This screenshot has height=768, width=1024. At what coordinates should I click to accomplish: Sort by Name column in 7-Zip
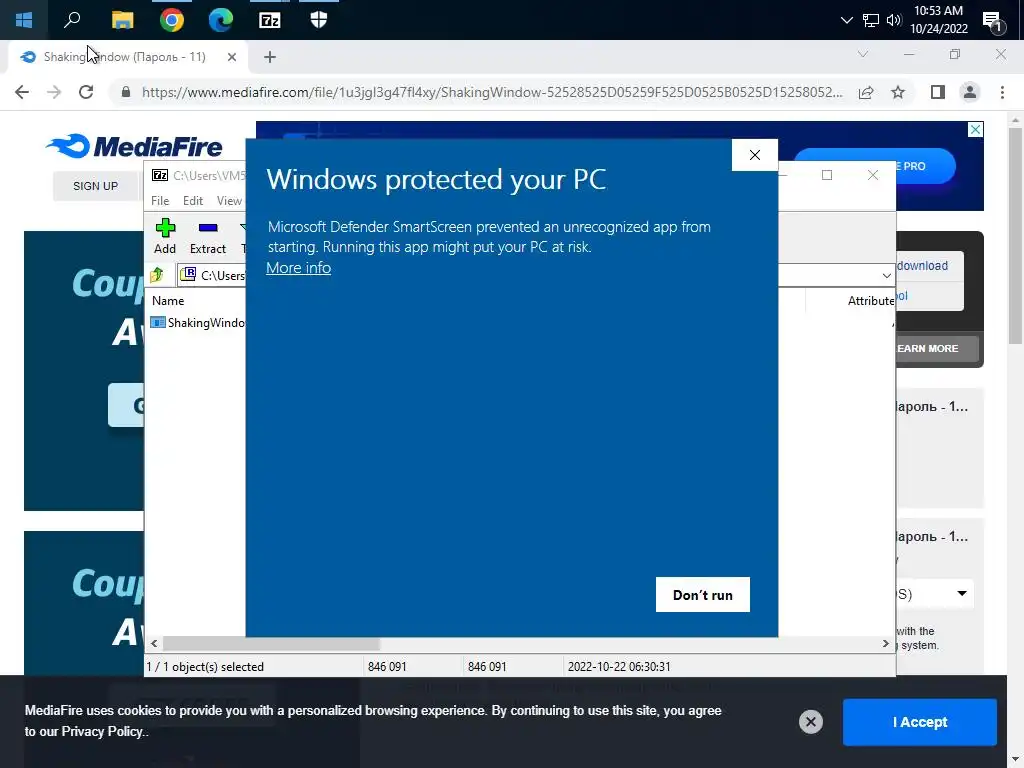coord(168,301)
